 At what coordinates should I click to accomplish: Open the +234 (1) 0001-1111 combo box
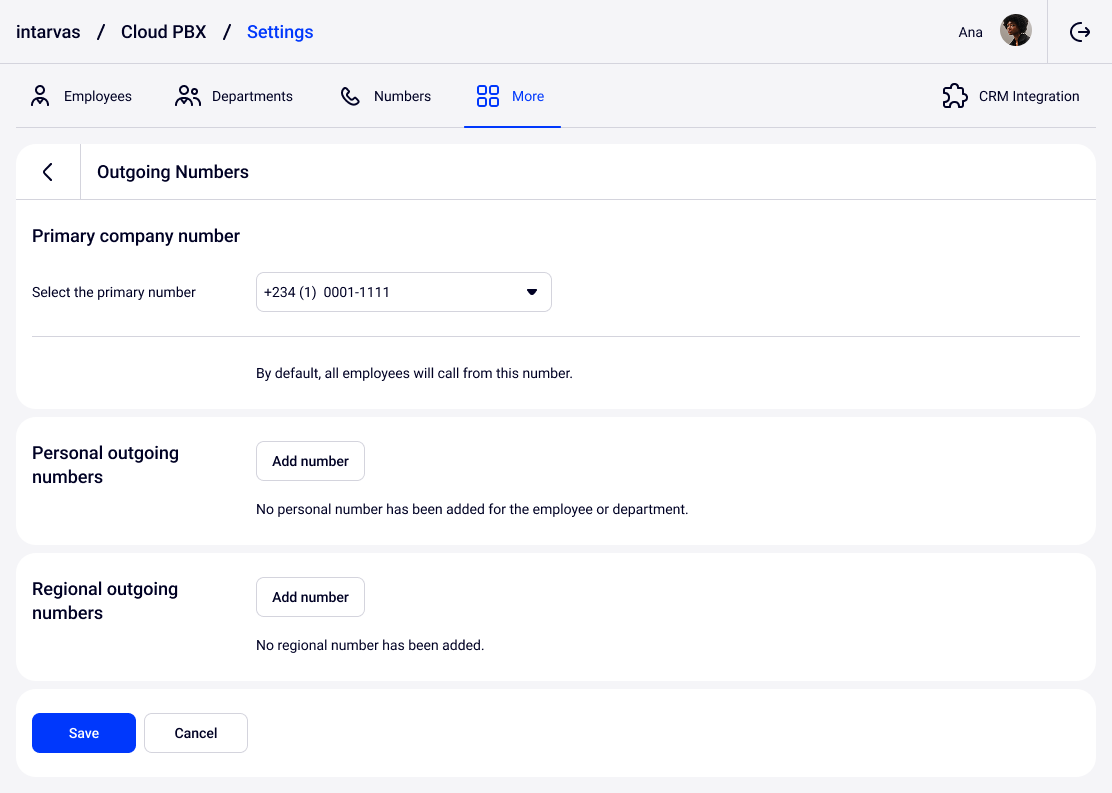[x=390, y=292]
